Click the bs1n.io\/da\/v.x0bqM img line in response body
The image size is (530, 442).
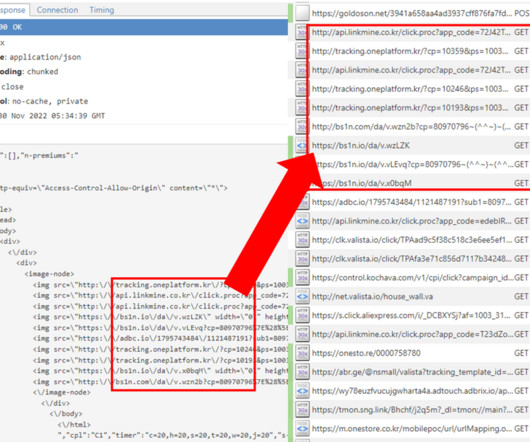tap(161, 371)
